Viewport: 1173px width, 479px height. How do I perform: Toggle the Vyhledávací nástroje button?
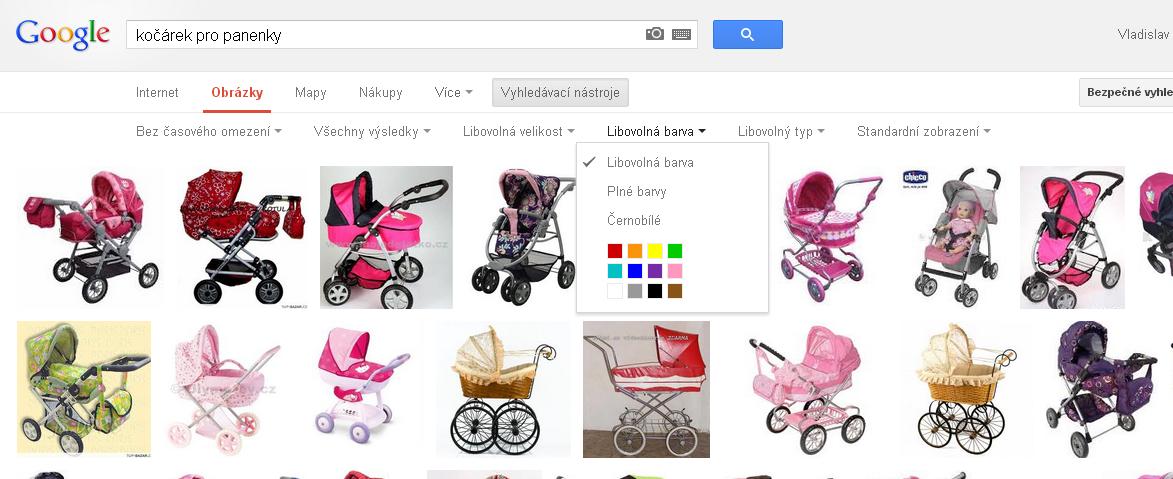(x=560, y=93)
